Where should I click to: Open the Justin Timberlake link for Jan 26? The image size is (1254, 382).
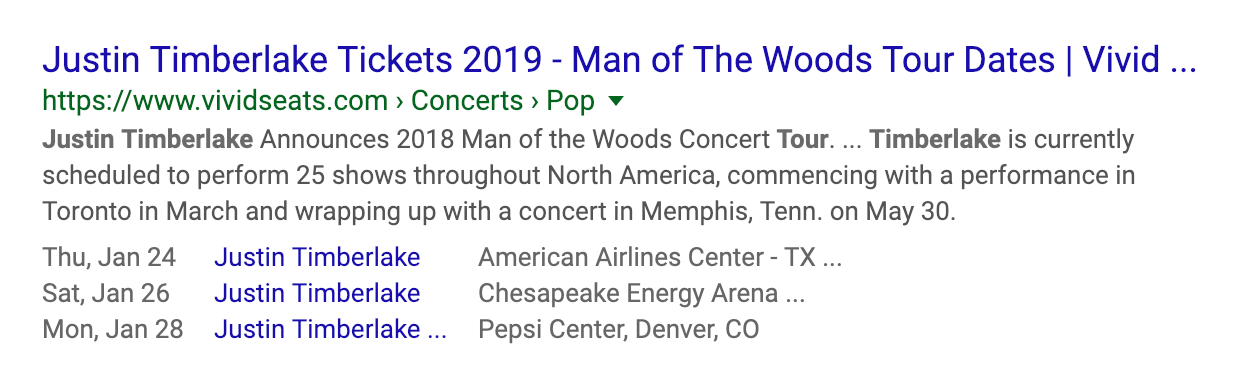tap(317, 294)
